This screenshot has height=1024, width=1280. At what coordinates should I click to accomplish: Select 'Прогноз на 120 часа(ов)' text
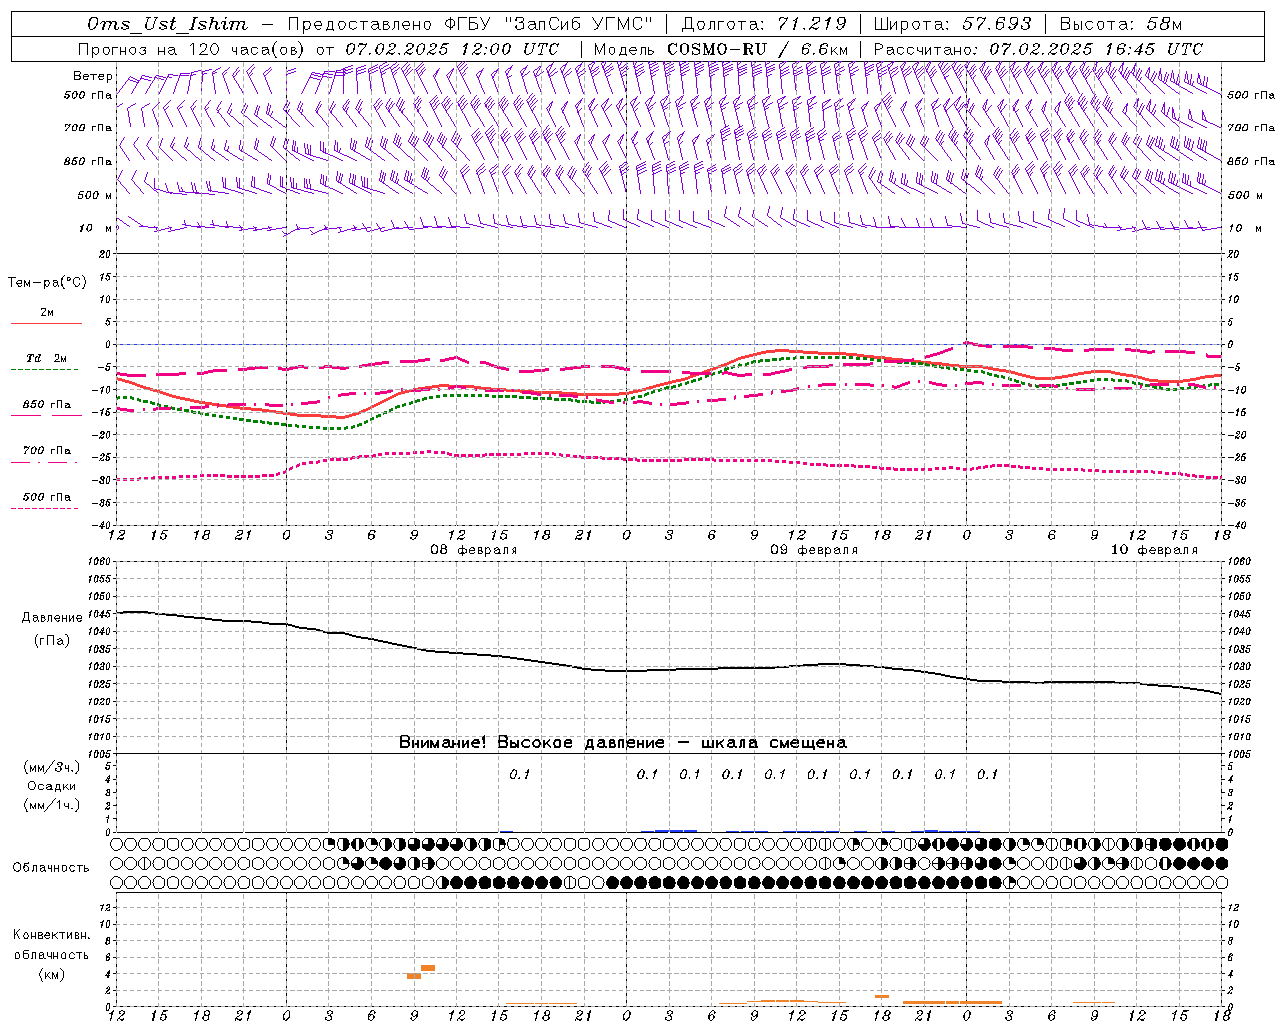192,49
